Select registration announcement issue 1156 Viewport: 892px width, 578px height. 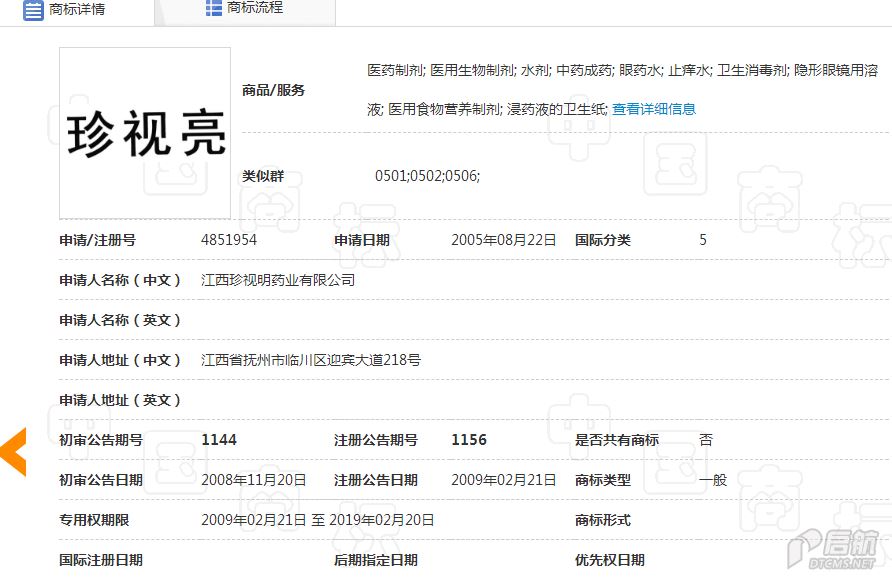pos(469,440)
